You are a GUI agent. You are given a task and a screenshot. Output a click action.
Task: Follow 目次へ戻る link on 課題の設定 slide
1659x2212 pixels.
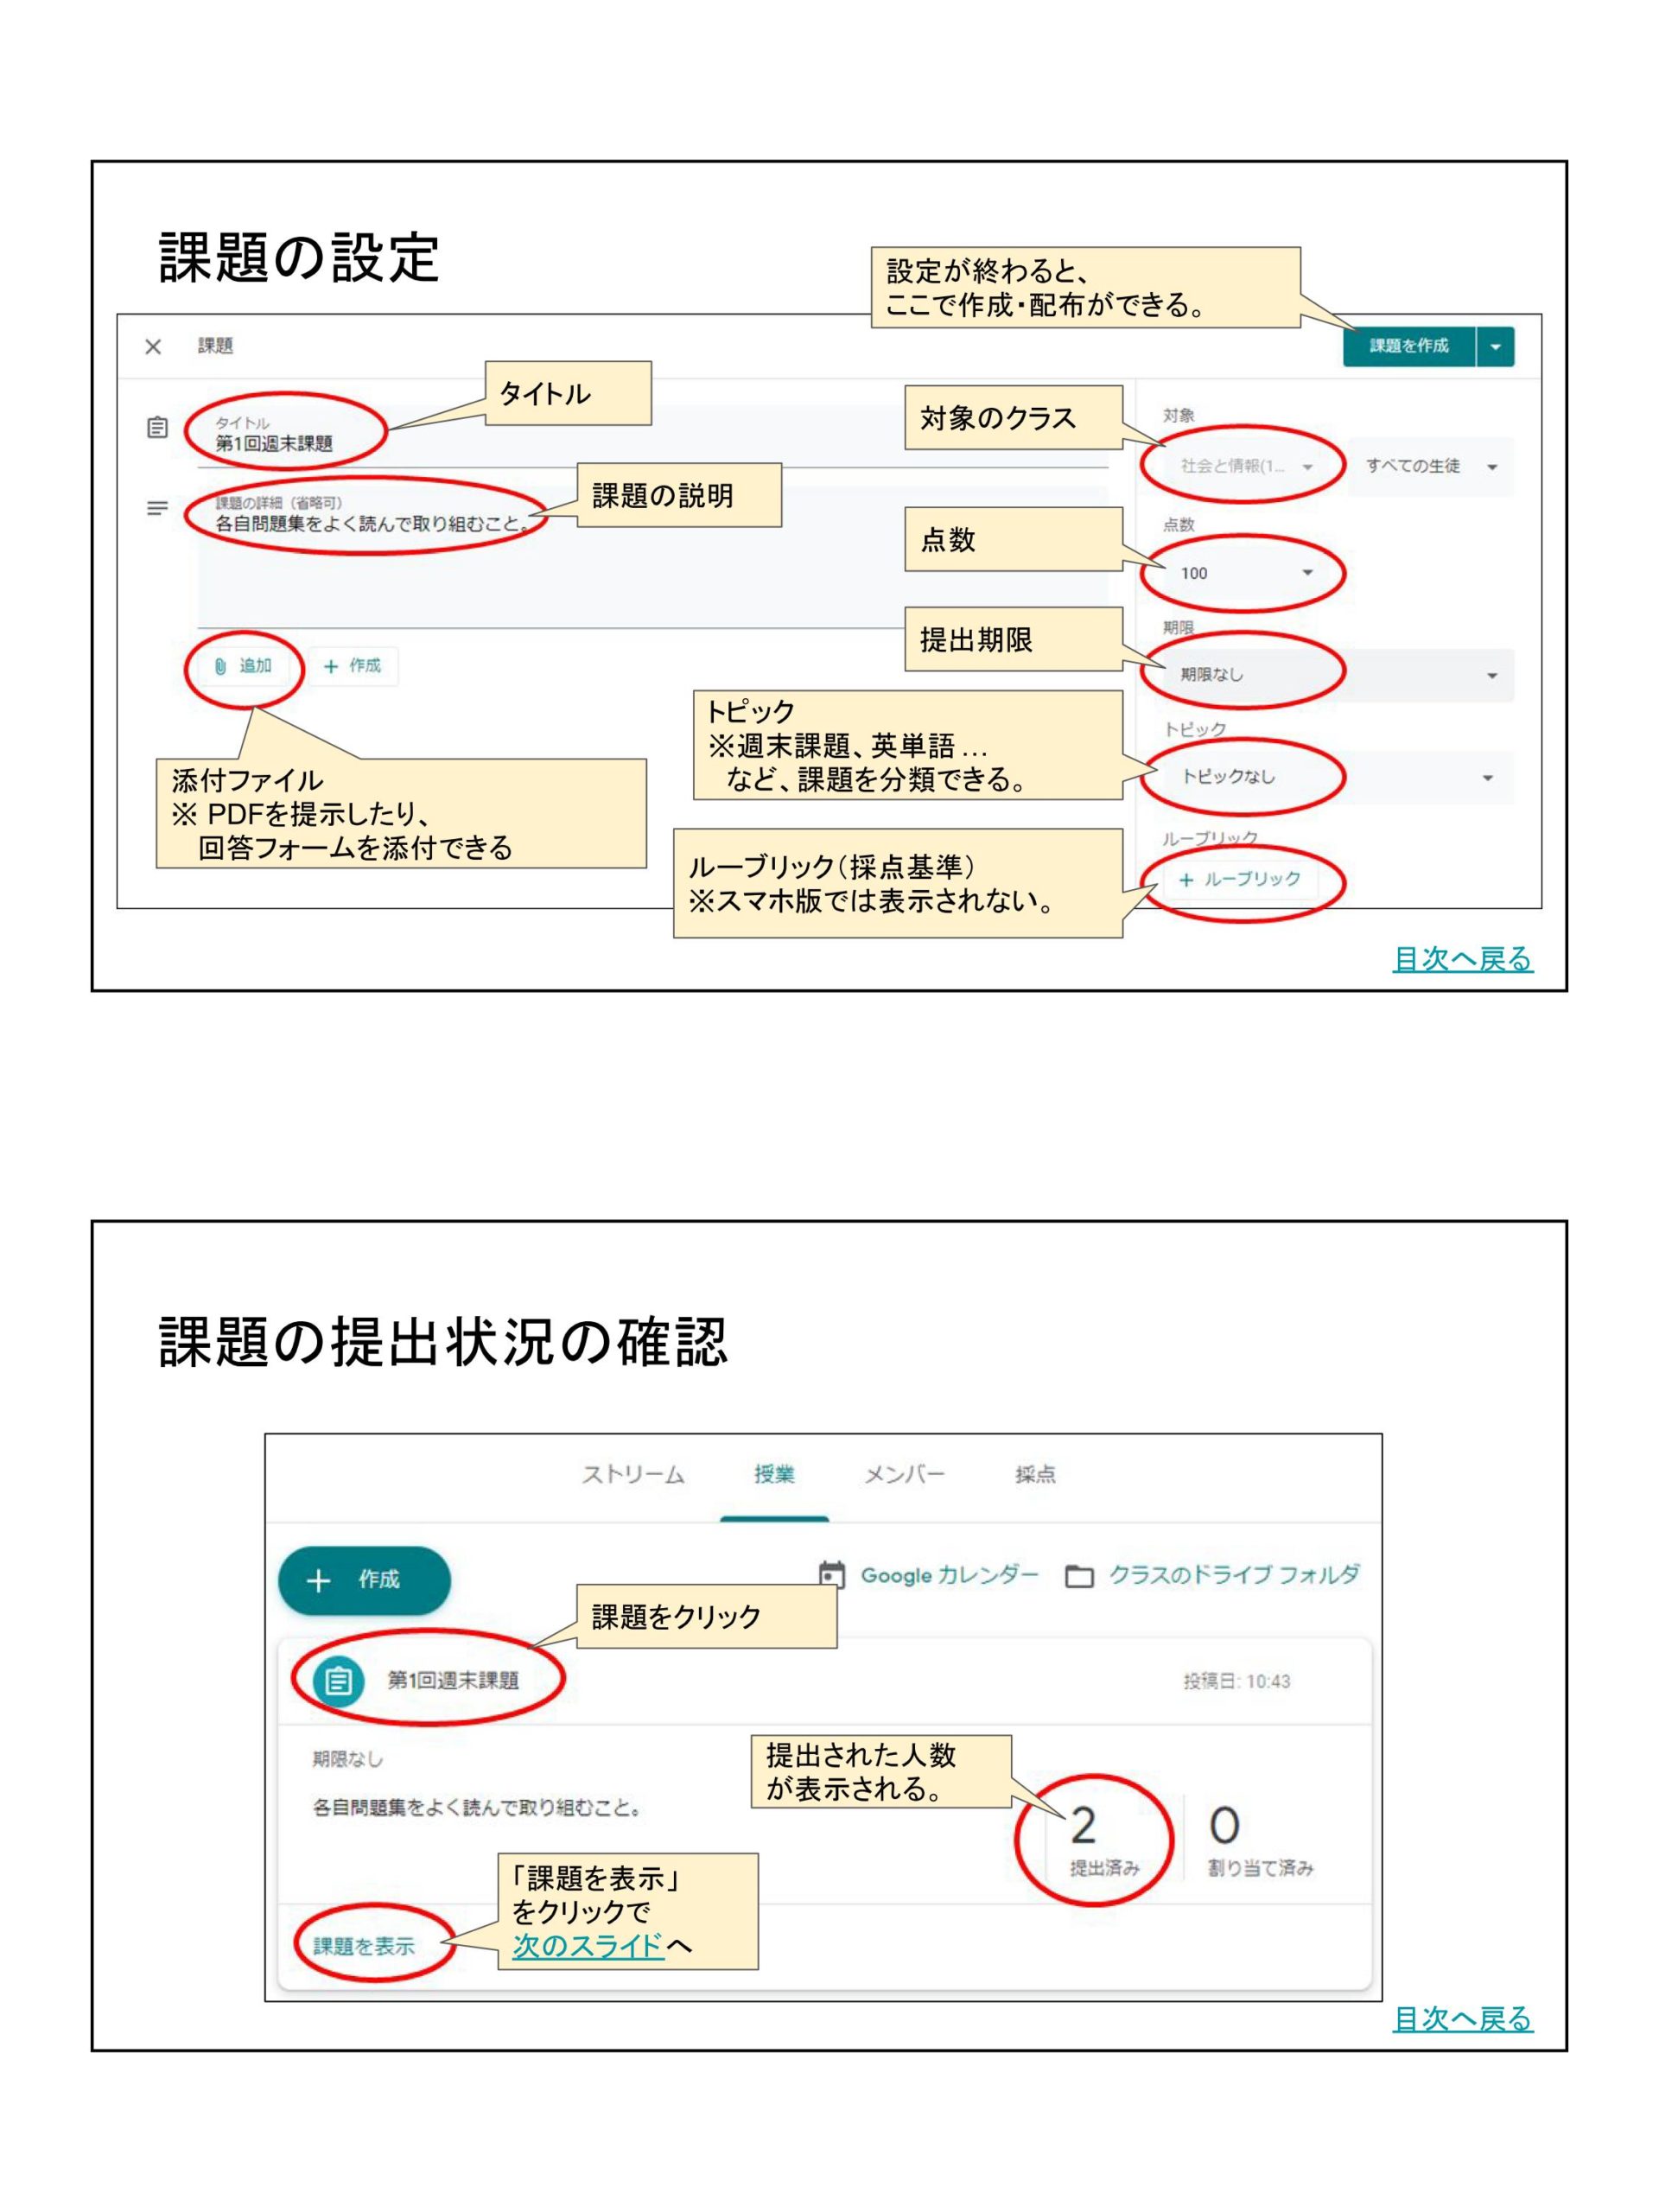click(x=1462, y=959)
